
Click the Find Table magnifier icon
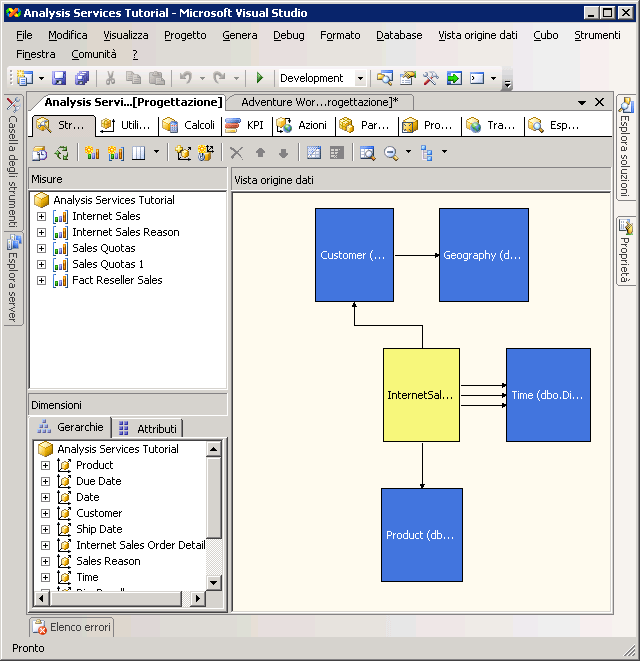click(x=368, y=153)
